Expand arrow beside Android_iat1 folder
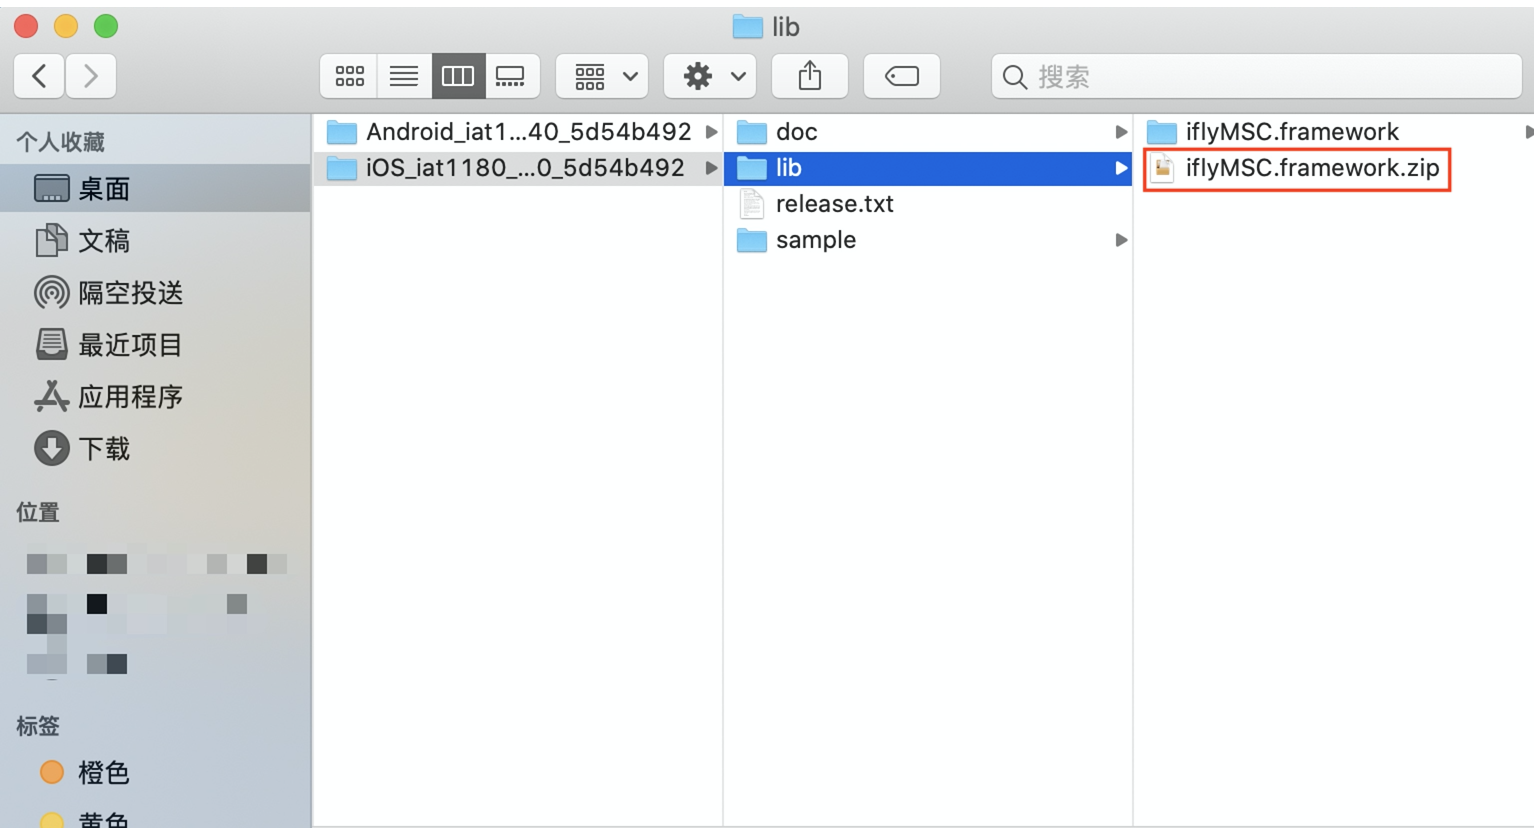 711,132
